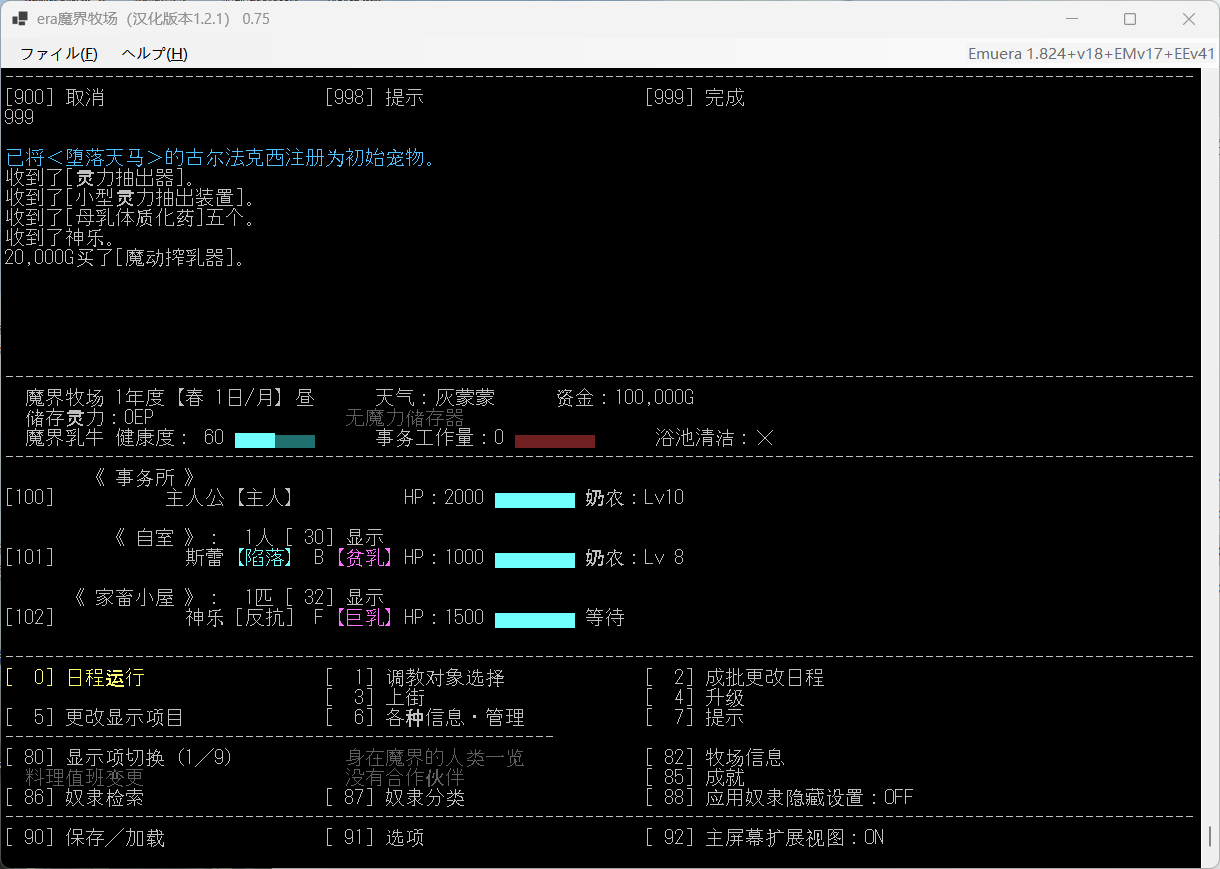Toggle [92] 主屏幕扩展视图:ON
The height and width of the screenshot is (869, 1220).
765,838
